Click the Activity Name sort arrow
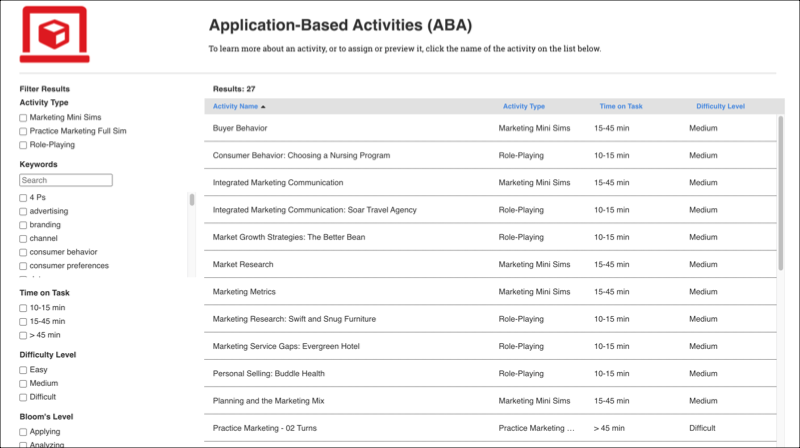 (x=263, y=106)
